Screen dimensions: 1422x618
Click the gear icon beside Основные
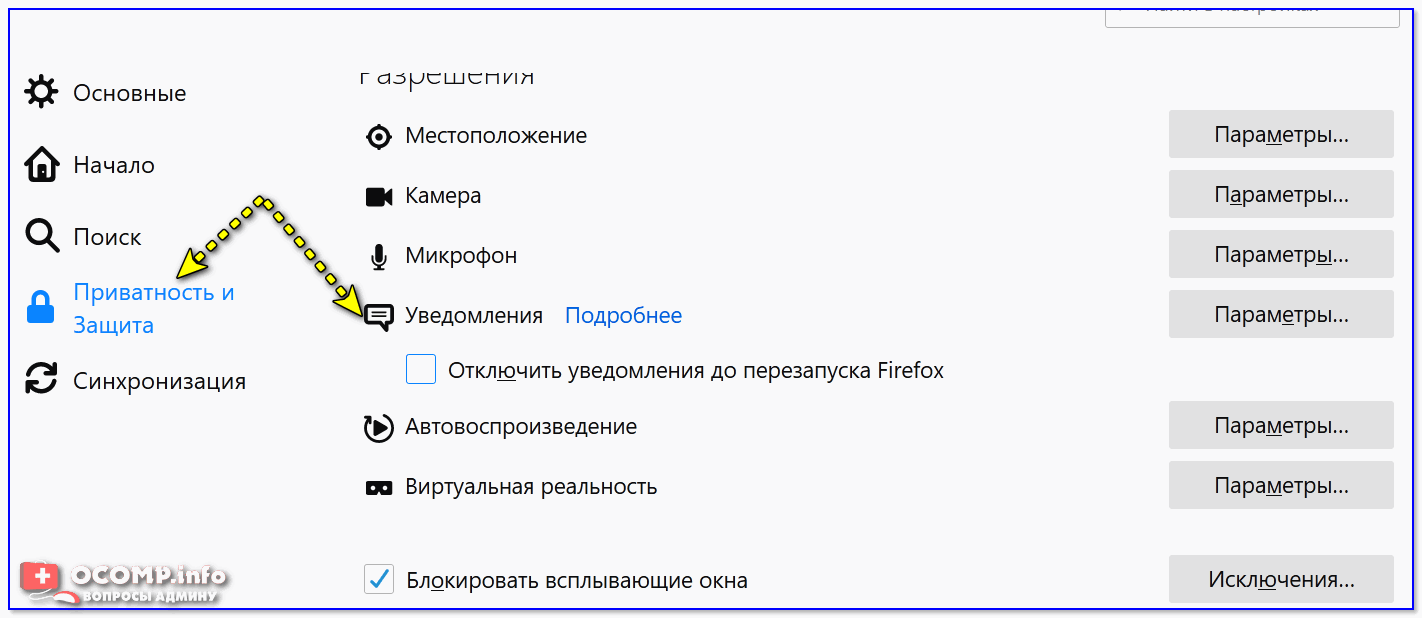[41, 93]
